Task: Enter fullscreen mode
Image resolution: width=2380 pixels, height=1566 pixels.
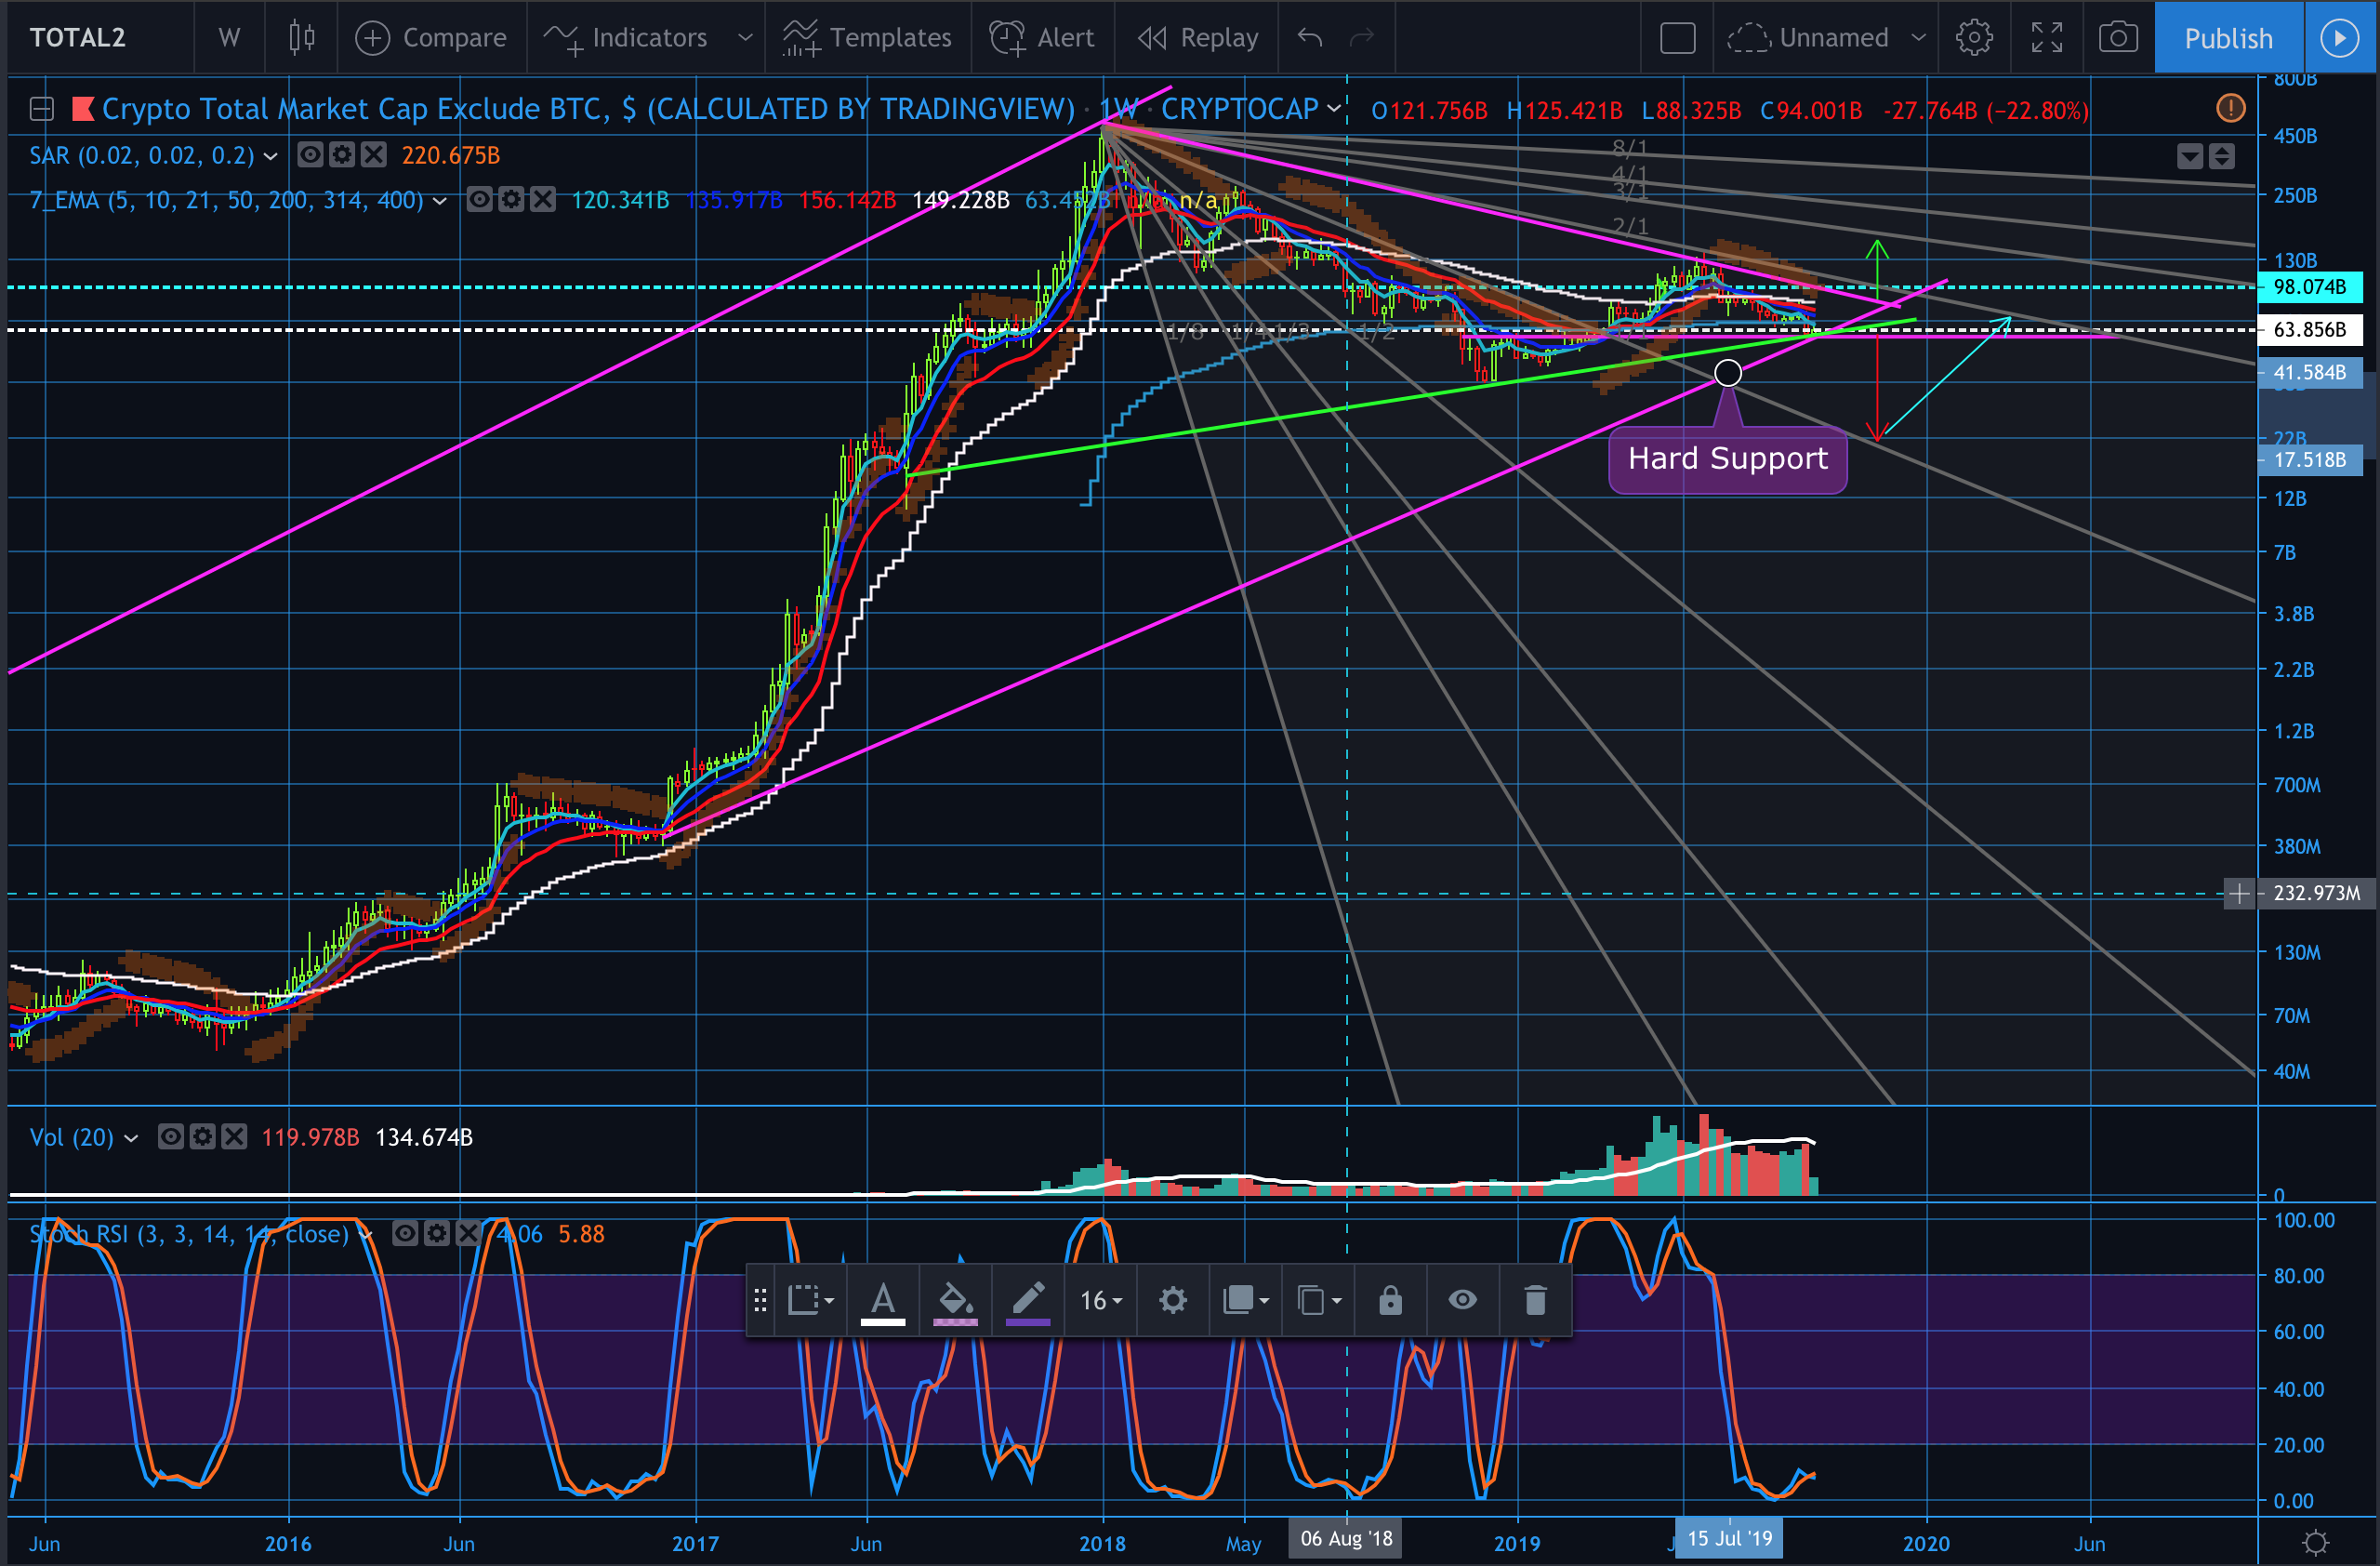Action: click(x=2046, y=38)
